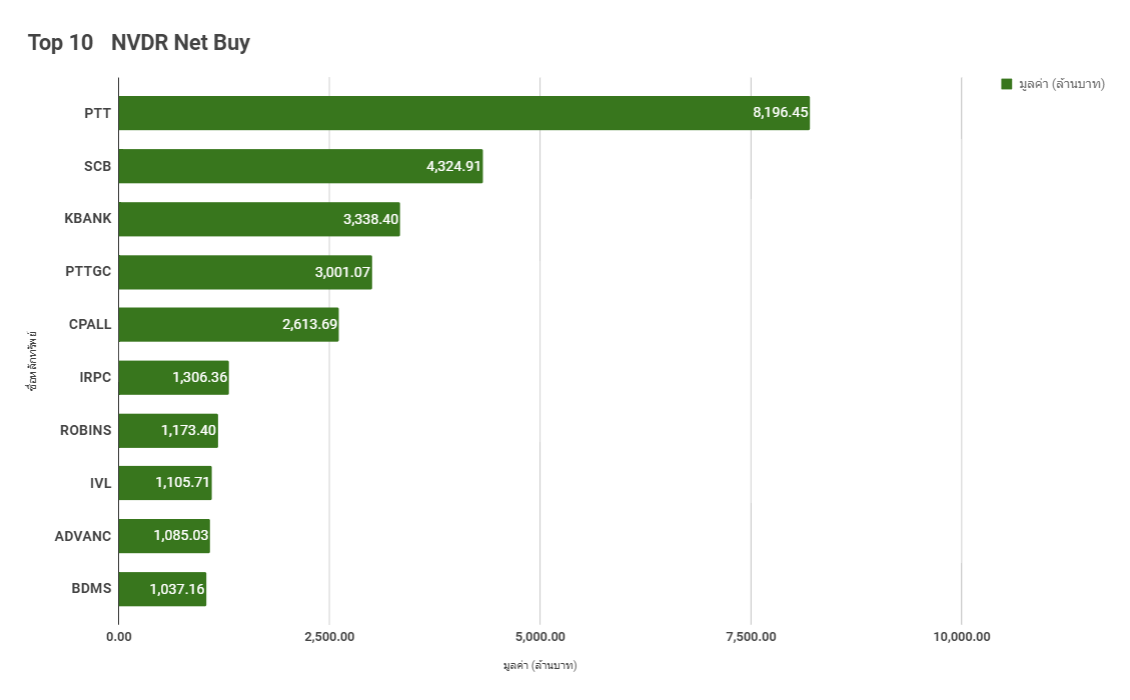Select the KBANK bar
This screenshot has height=700, width=1130.
(259, 219)
